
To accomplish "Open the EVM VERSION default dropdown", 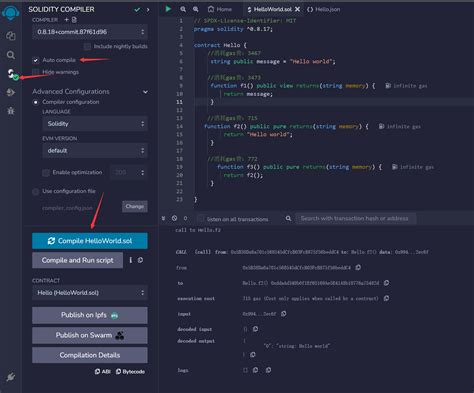I will point(95,151).
